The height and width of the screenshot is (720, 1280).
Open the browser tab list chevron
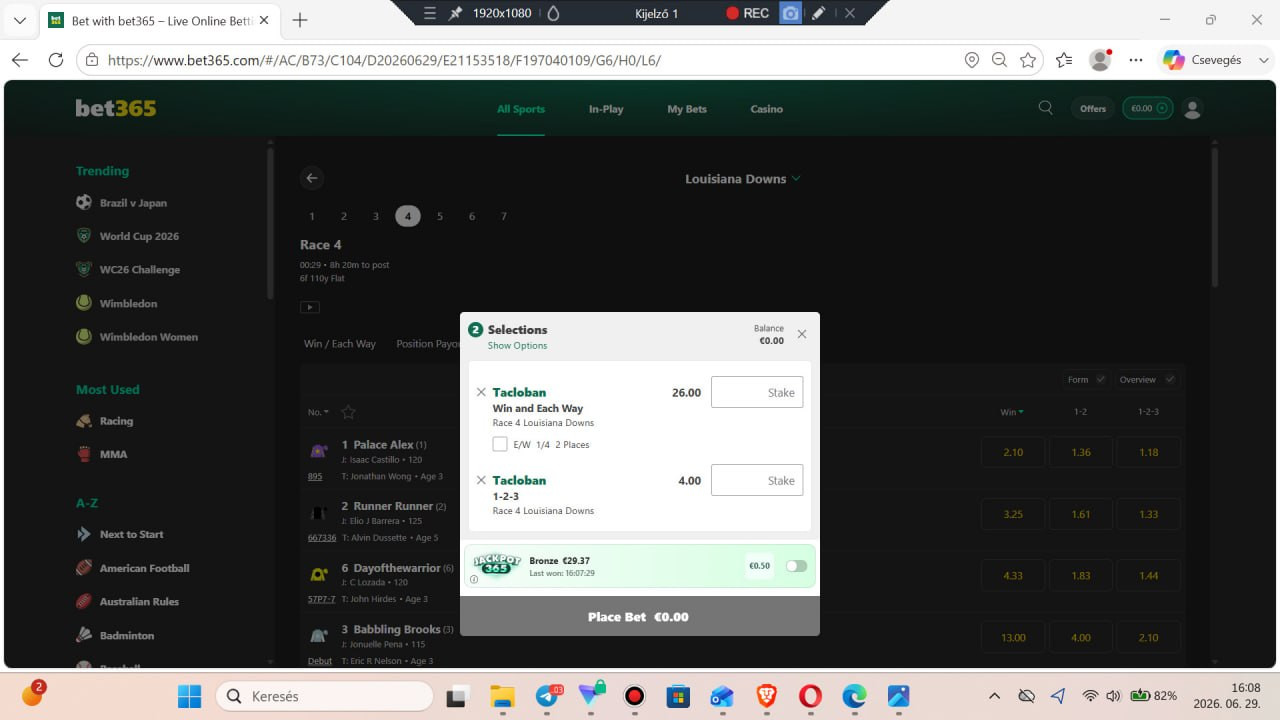[x=20, y=20]
